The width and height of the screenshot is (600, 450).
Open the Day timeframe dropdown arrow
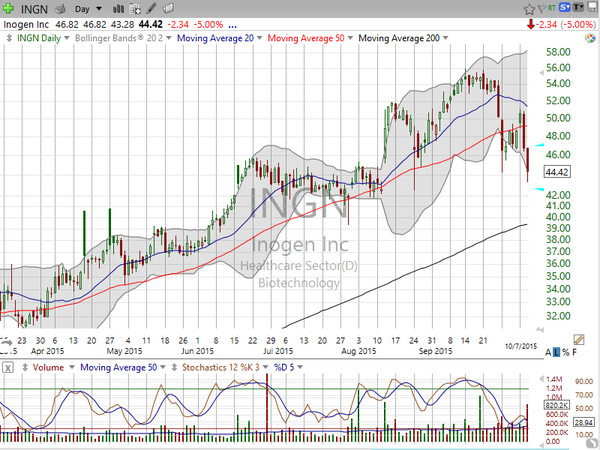[99, 8]
